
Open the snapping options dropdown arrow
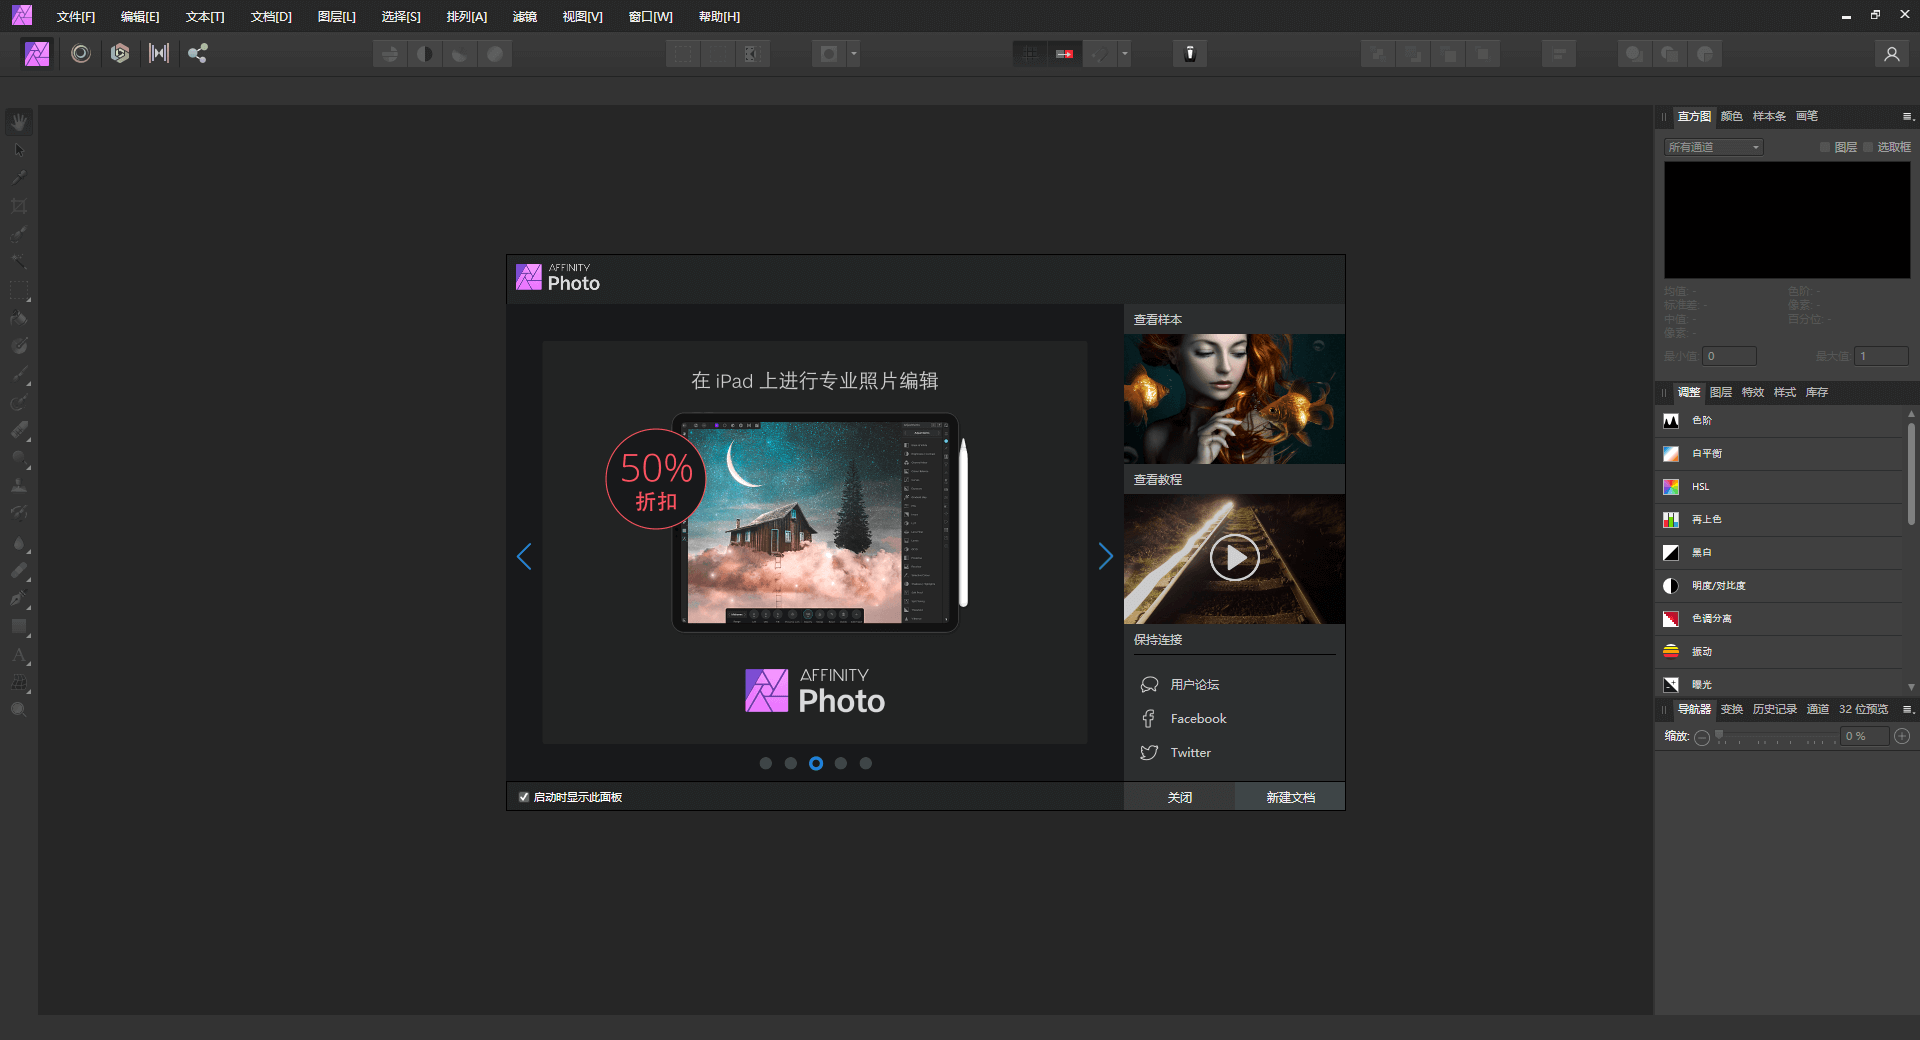1125,54
